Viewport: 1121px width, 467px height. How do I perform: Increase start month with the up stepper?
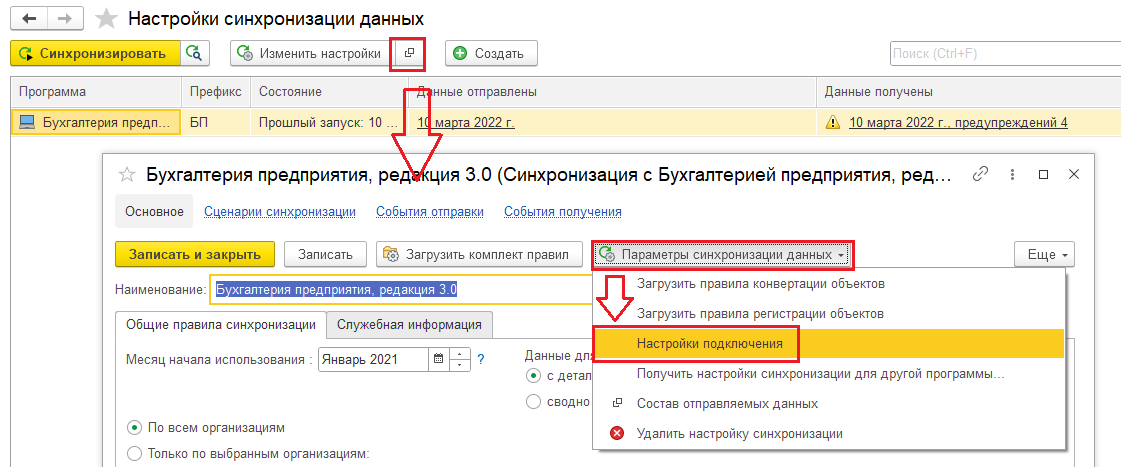click(460, 353)
